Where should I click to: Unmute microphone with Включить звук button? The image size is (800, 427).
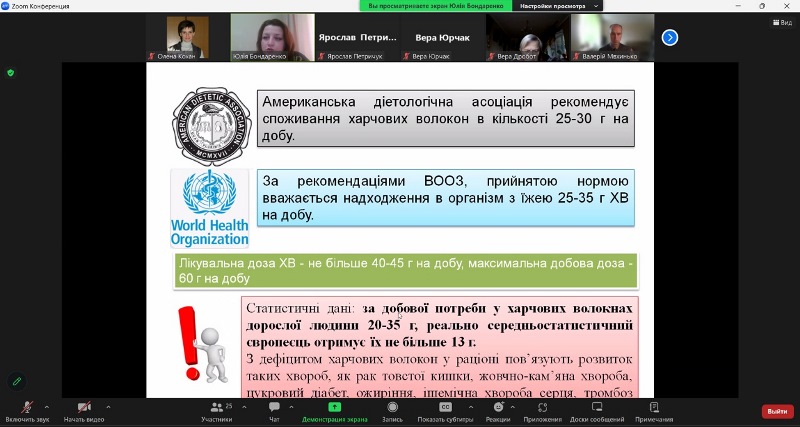point(27,412)
